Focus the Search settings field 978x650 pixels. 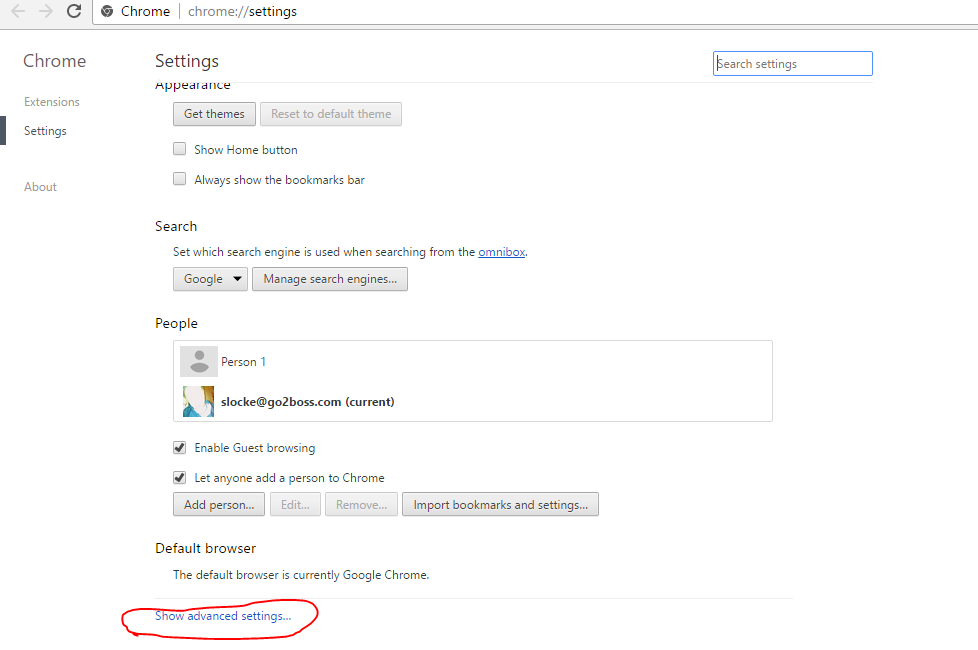click(x=793, y=64)
